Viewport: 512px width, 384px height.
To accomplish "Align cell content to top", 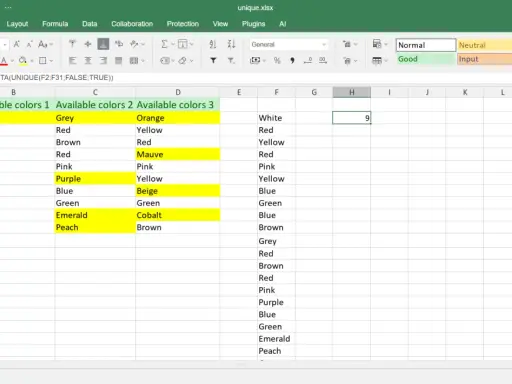I will [72, 44].
